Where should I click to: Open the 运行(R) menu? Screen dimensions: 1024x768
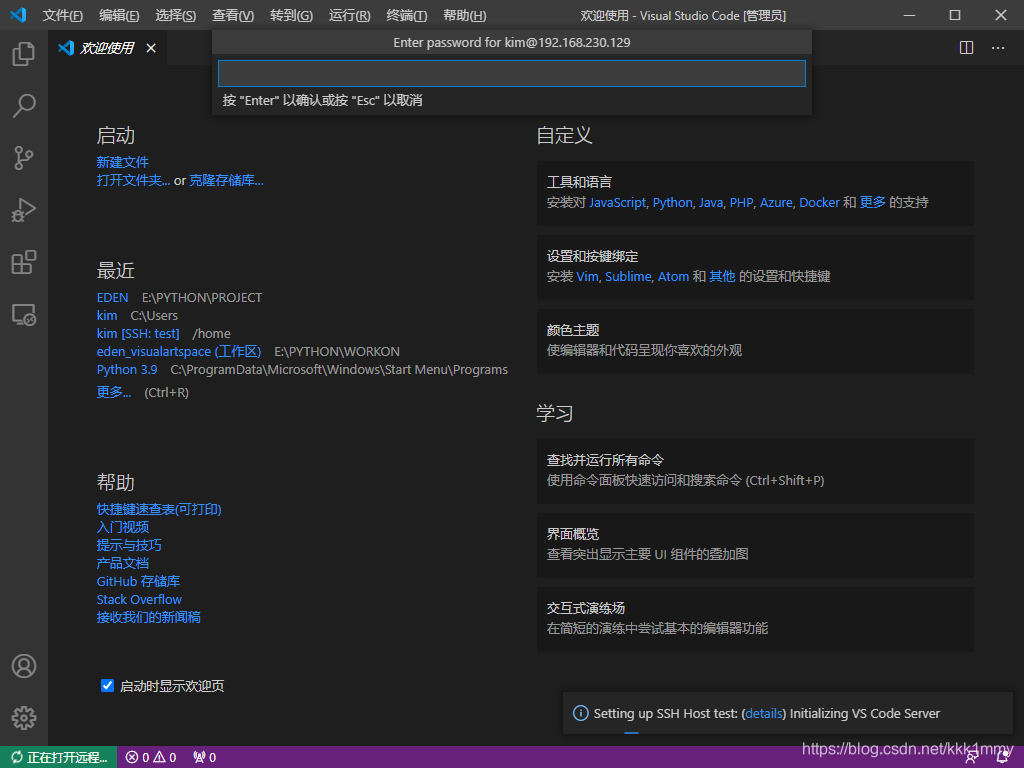tap(349, 16)
